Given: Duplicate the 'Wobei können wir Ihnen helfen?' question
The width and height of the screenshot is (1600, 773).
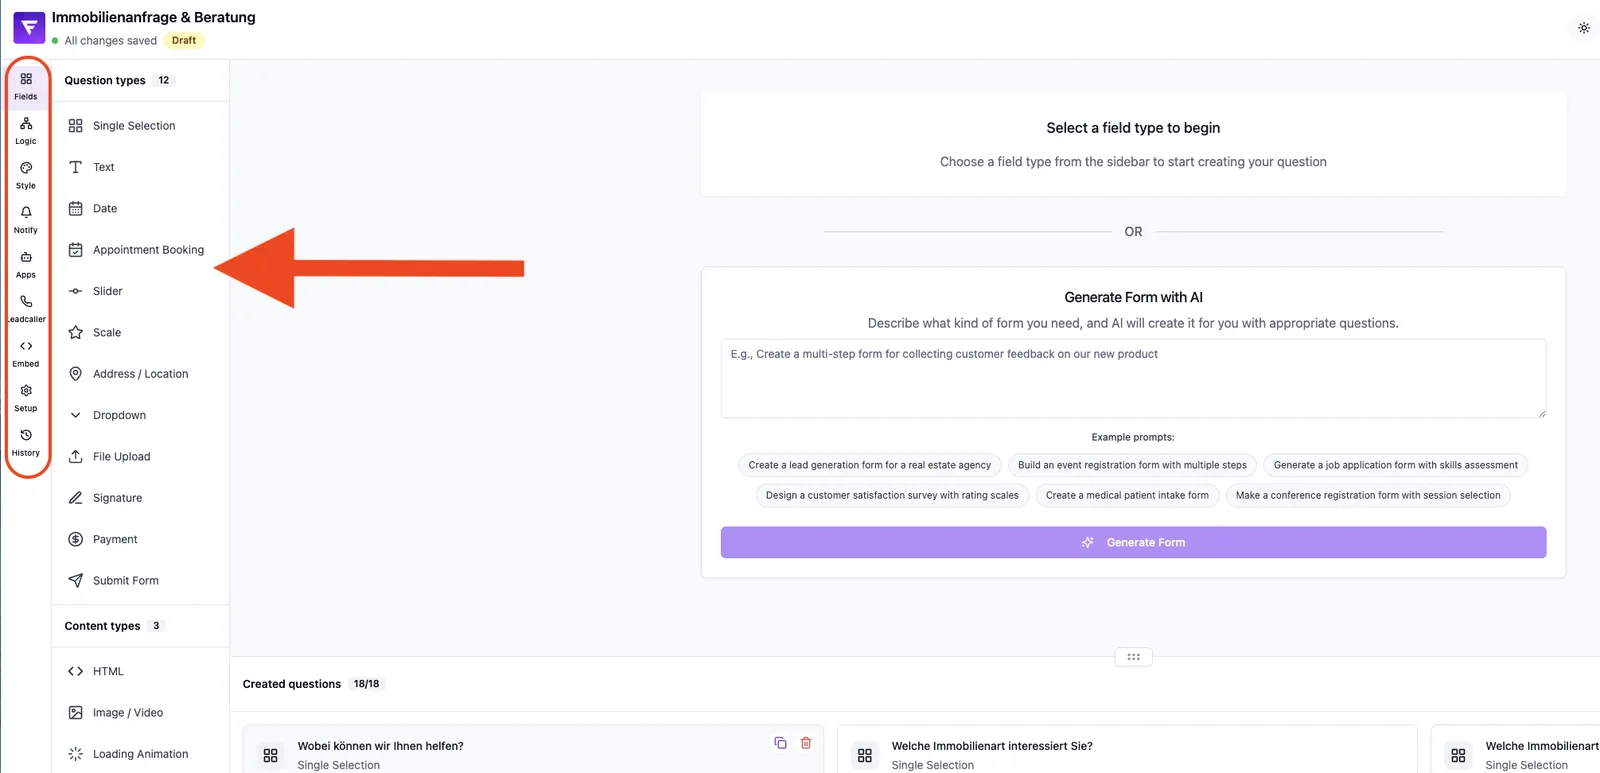Looking at the screenshot, I should click(780, 743).
